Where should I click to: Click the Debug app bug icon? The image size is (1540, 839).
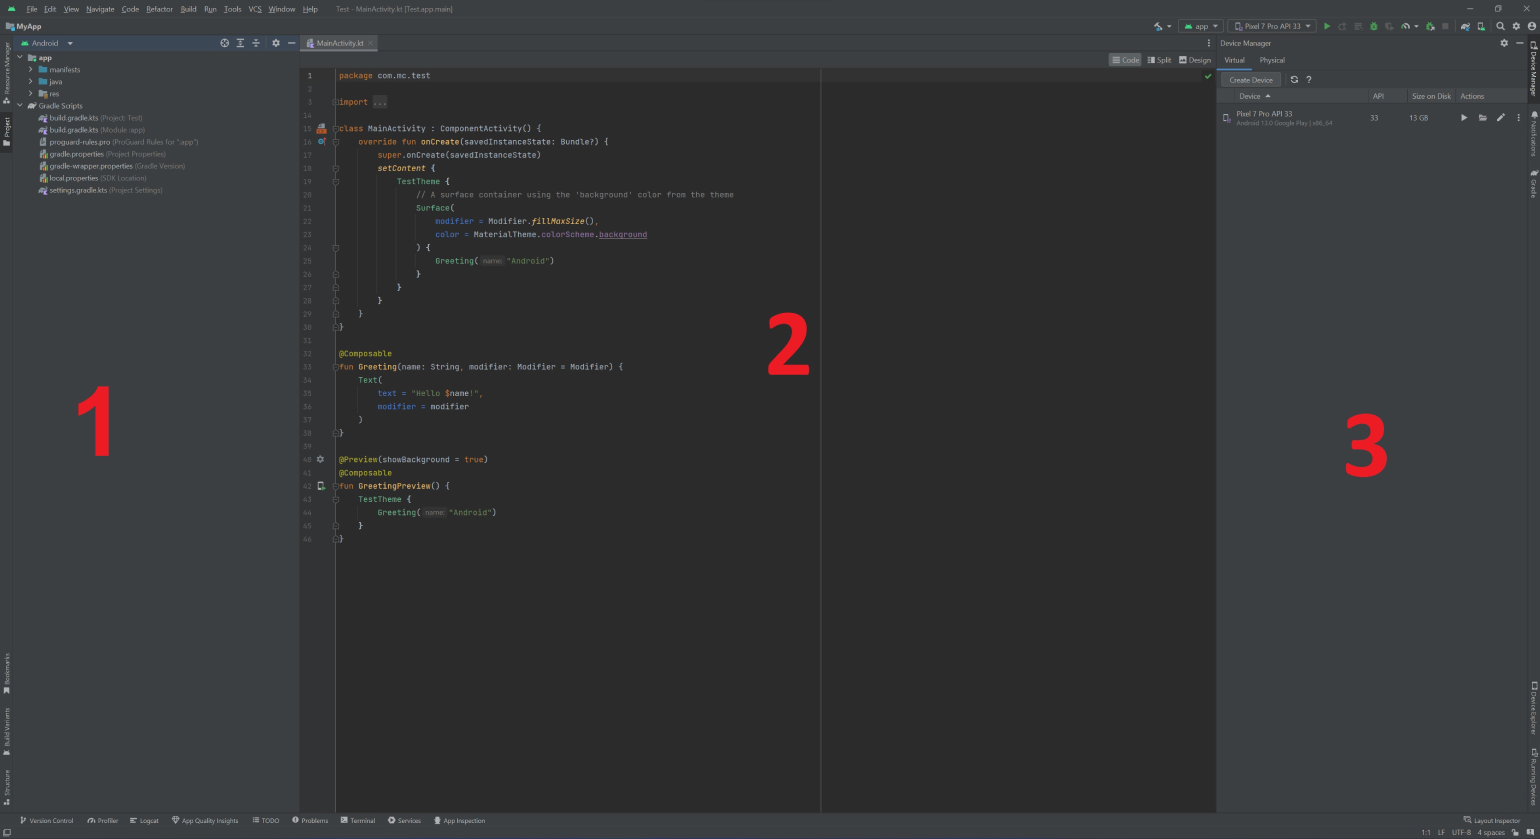tap(1373, 26)
